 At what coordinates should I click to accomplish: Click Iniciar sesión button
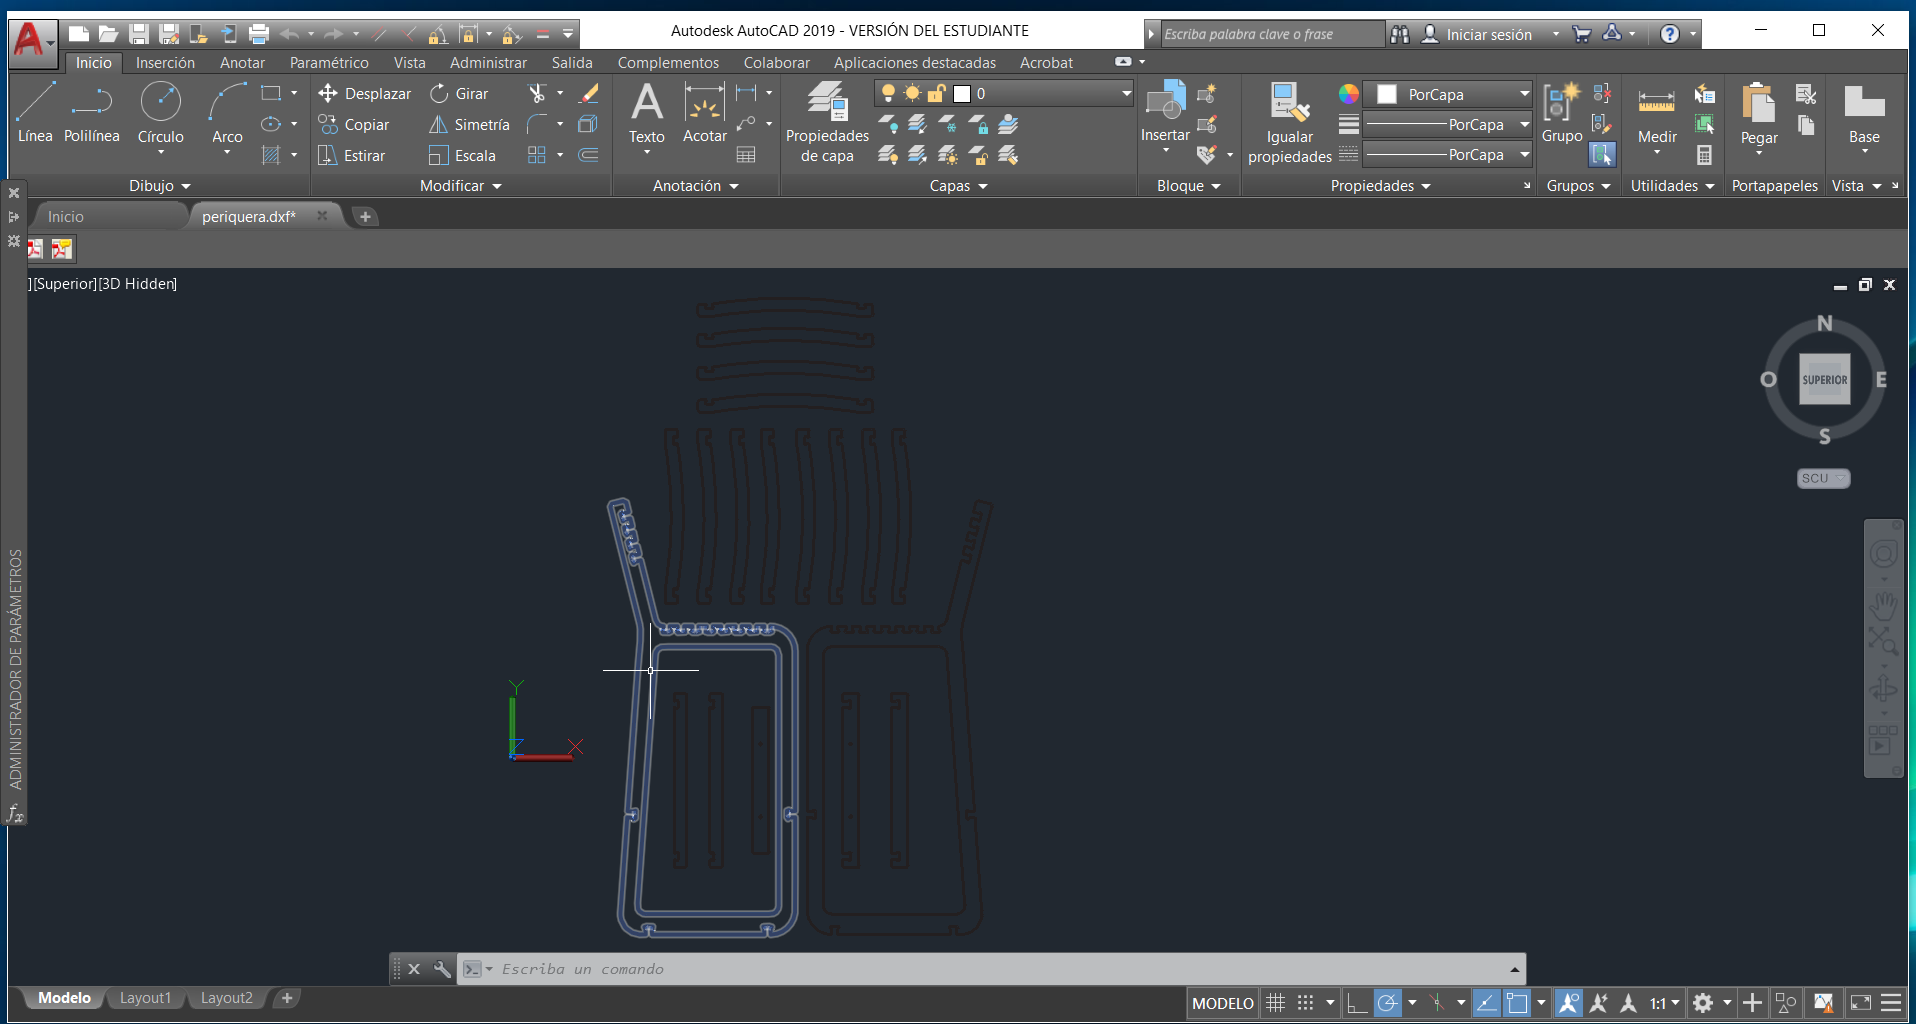click(1487, 35)
